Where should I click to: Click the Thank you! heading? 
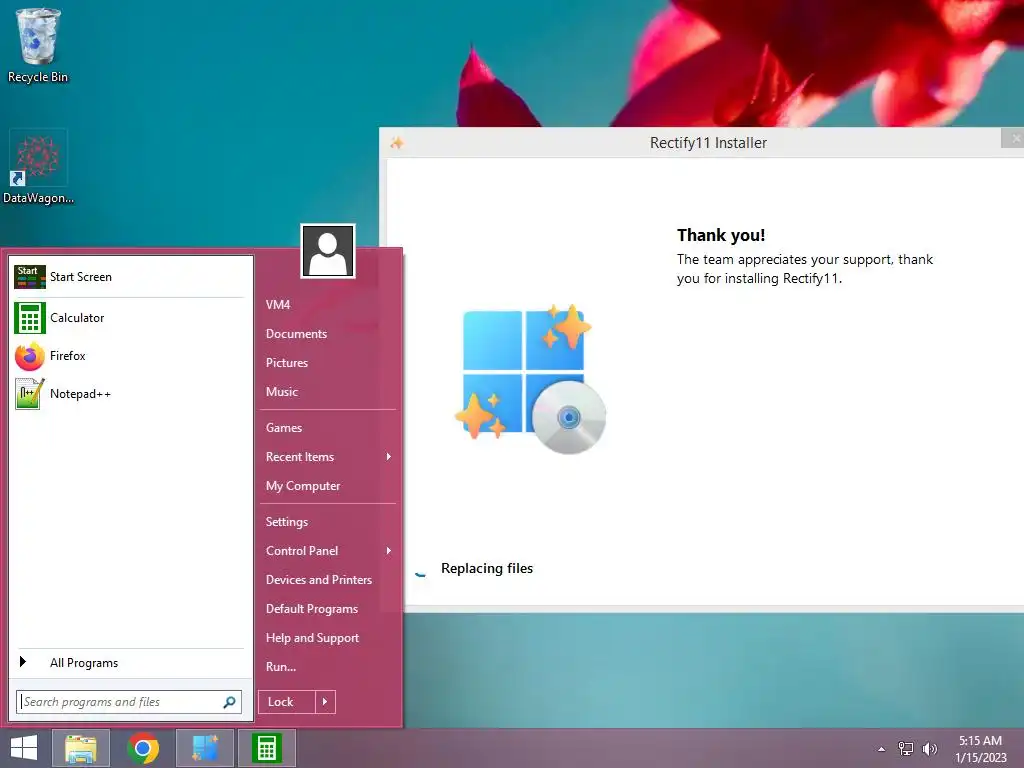721,235
